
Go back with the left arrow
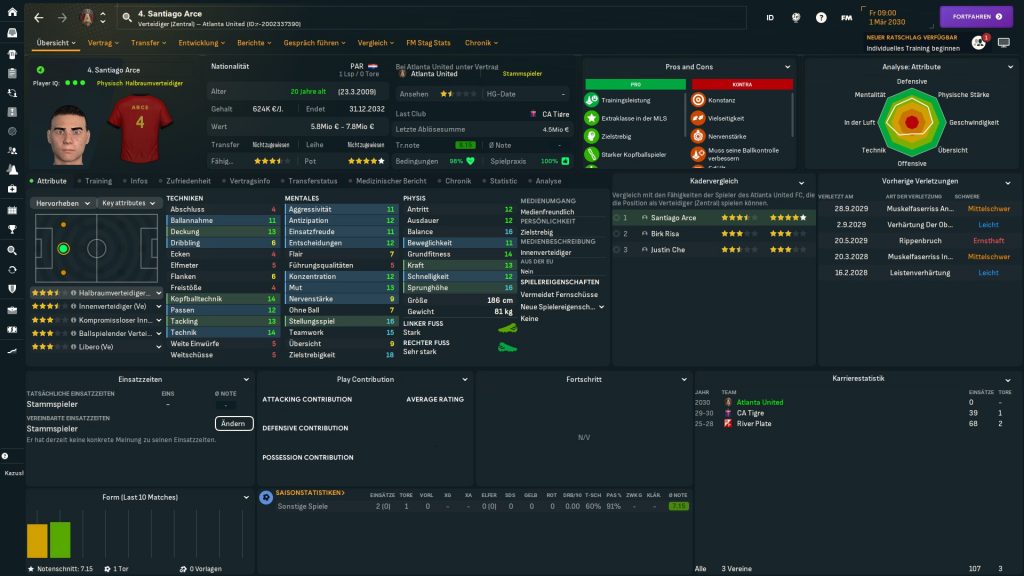coord(38,18)
